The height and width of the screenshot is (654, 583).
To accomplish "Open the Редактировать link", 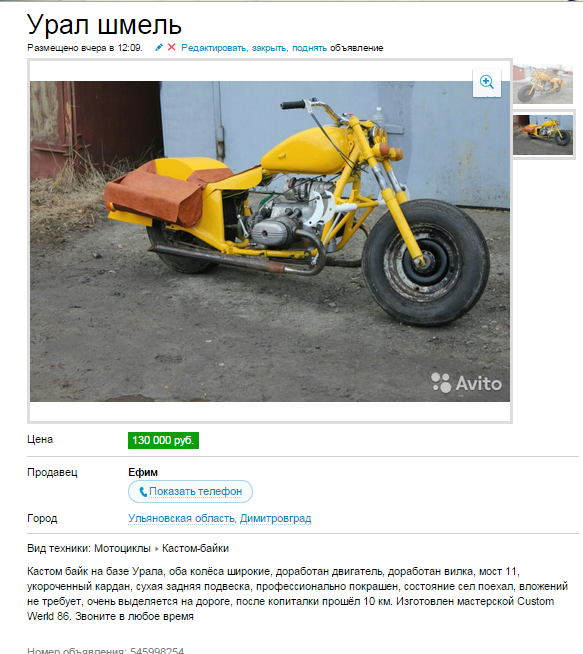I will point(214,48).
